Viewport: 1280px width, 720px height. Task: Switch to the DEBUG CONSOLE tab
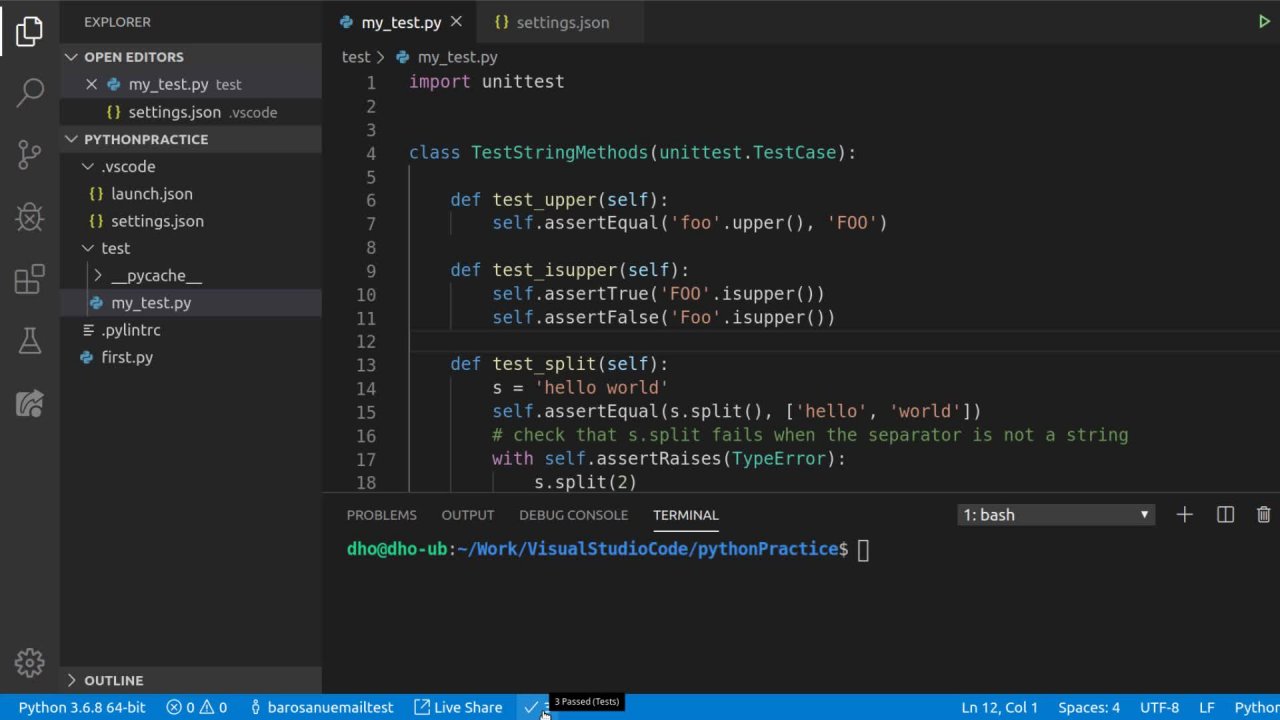573,515
